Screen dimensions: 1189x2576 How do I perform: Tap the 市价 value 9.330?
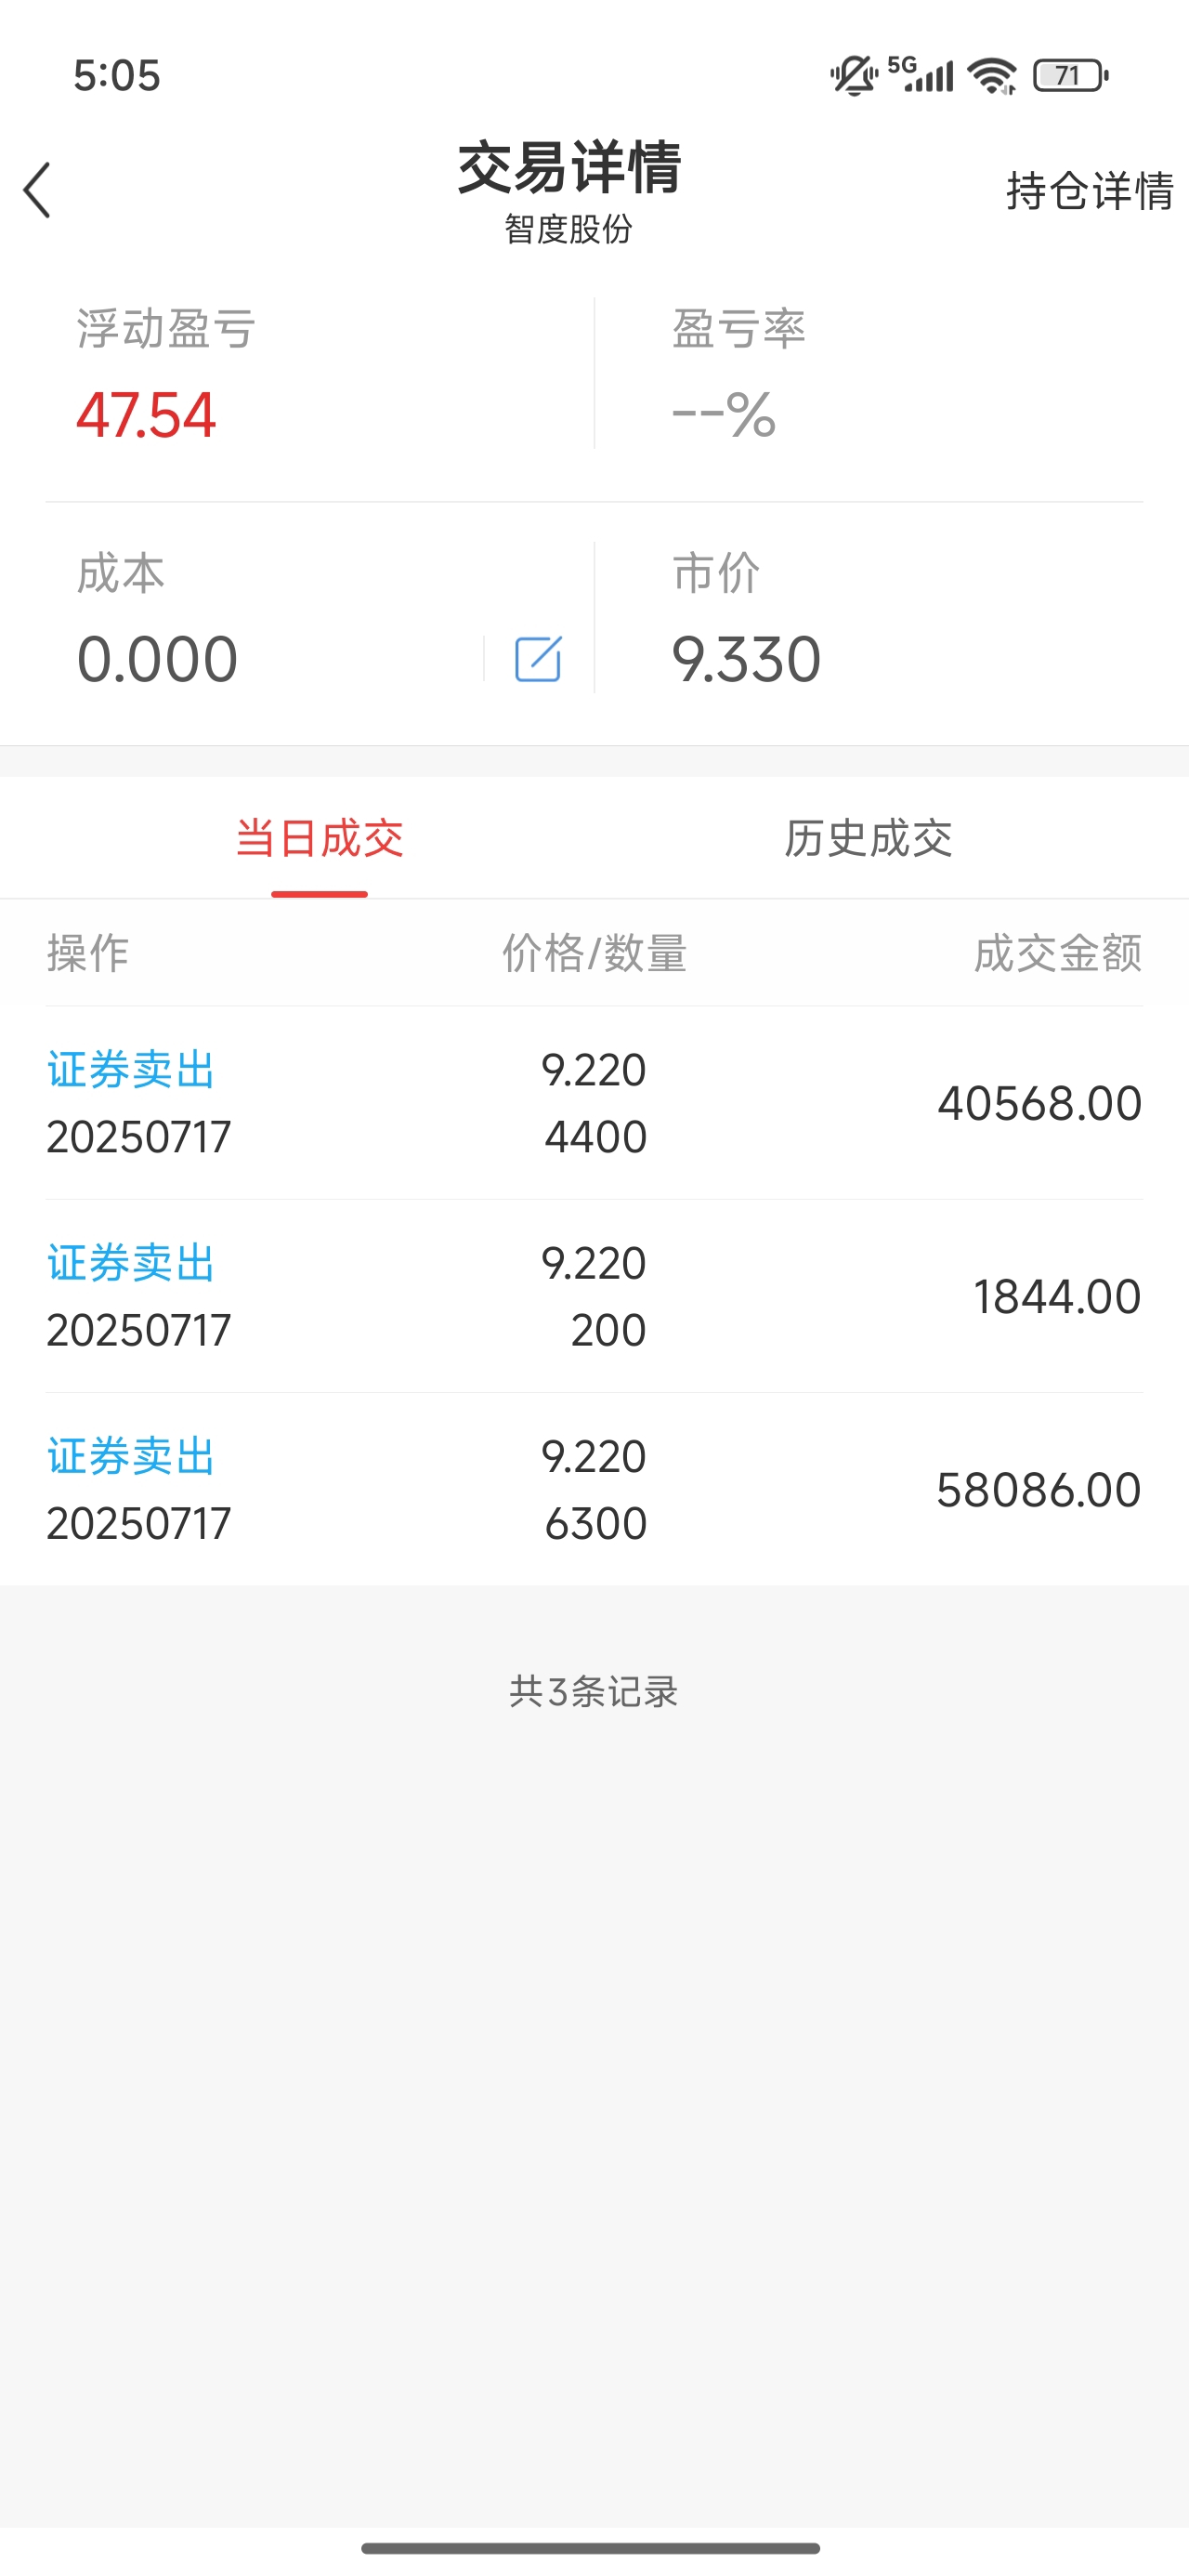pyautogui.click(x=746, y=660)
